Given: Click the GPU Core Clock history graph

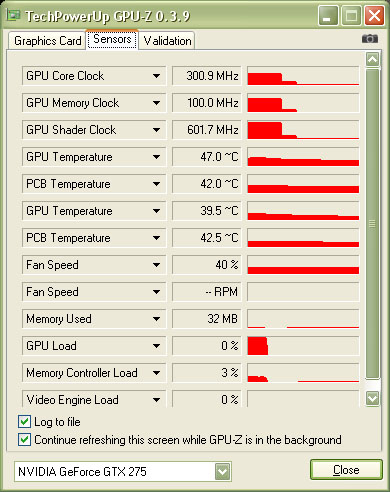Looking at the screenshot, I should coord(303,76).
